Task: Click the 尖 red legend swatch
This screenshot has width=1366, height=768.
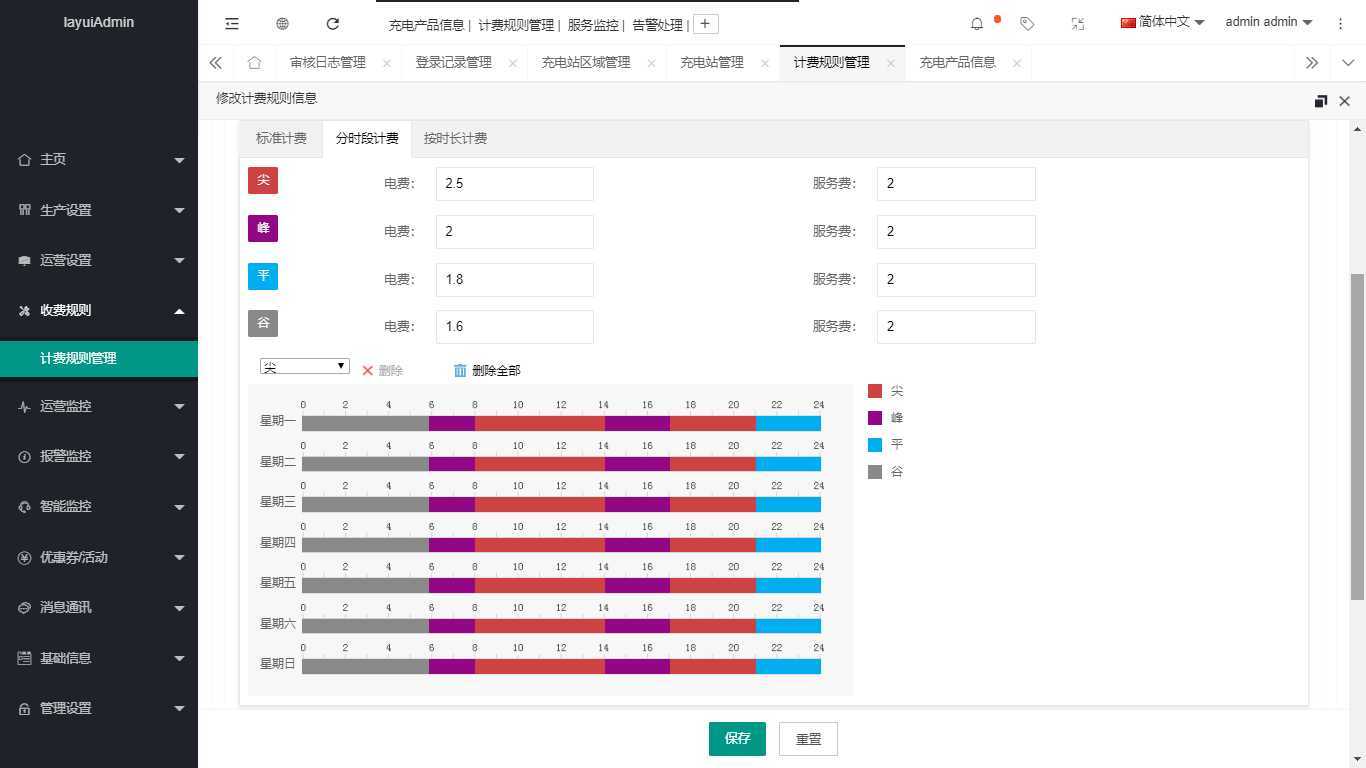Action: coord(875,391)
